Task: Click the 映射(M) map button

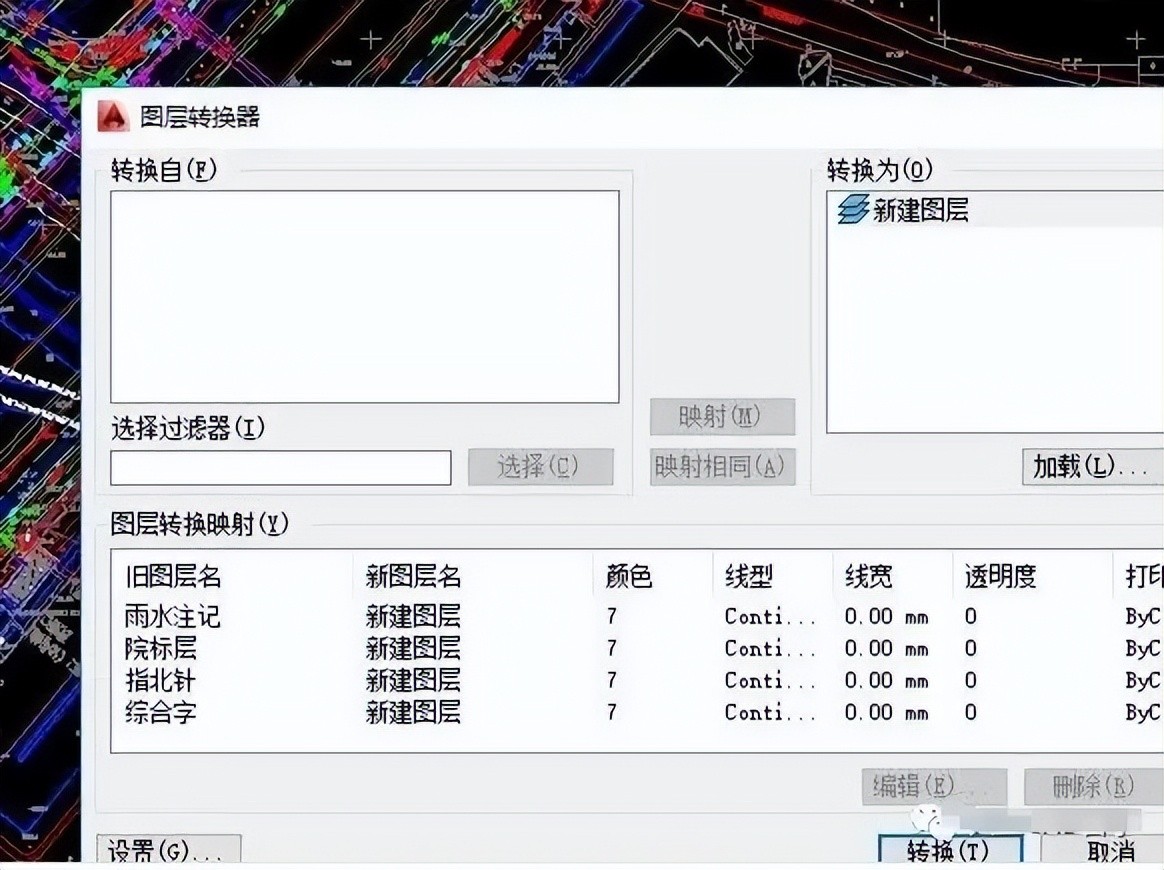Action: [x=722, y=417]
